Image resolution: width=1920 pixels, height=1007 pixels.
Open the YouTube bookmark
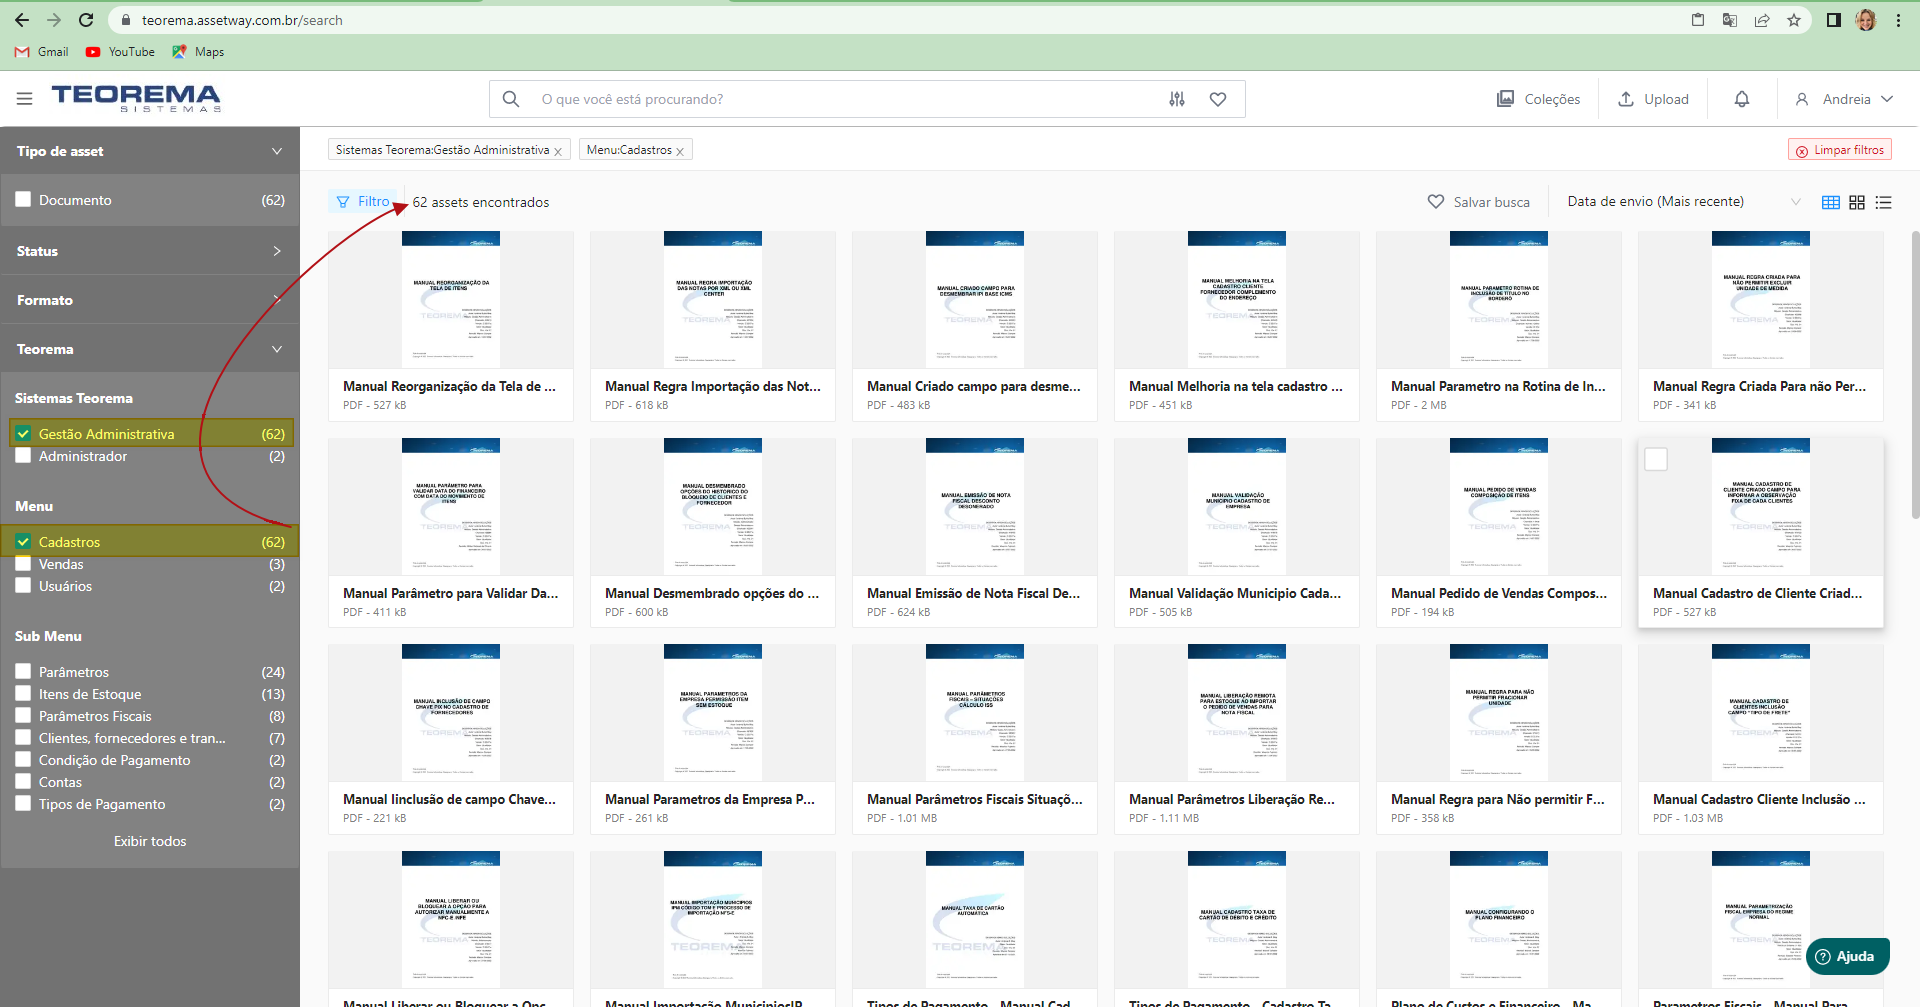click(120, 52)
